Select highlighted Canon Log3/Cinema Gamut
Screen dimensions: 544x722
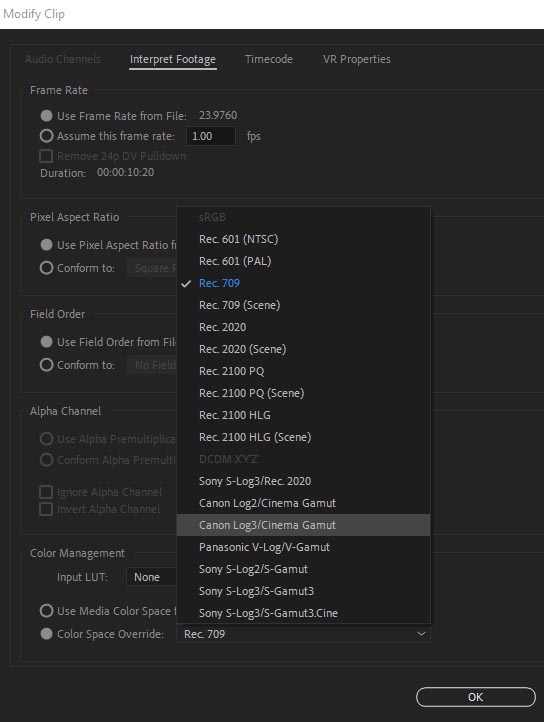click(304, 525)
